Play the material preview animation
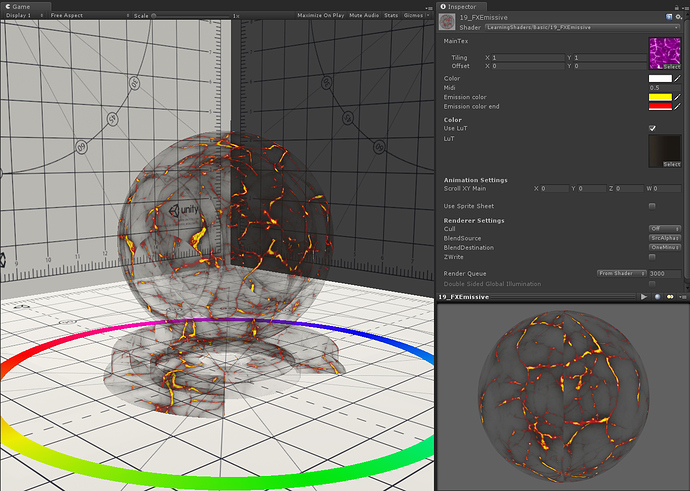 (644, 297)
